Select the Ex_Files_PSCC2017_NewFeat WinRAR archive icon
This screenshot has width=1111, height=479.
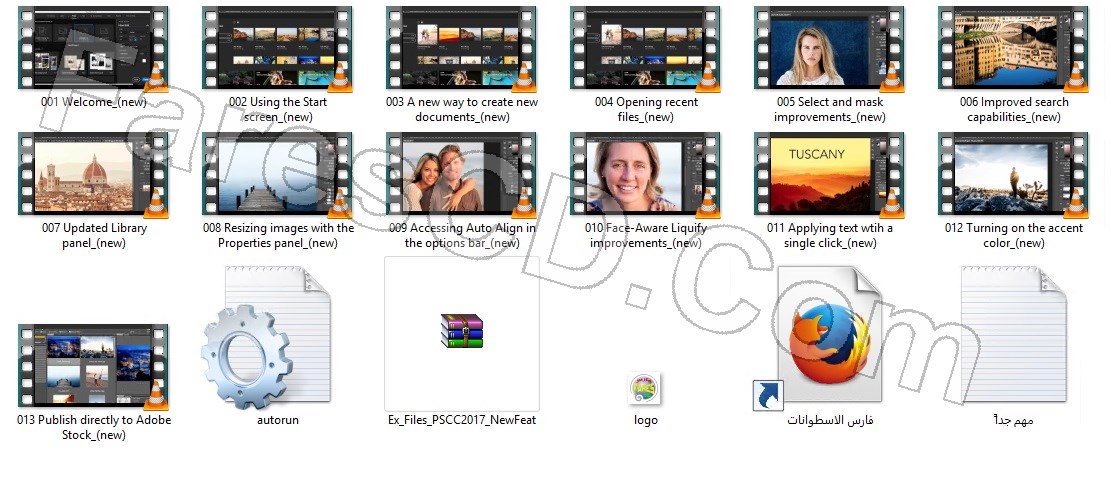[462, 332]
